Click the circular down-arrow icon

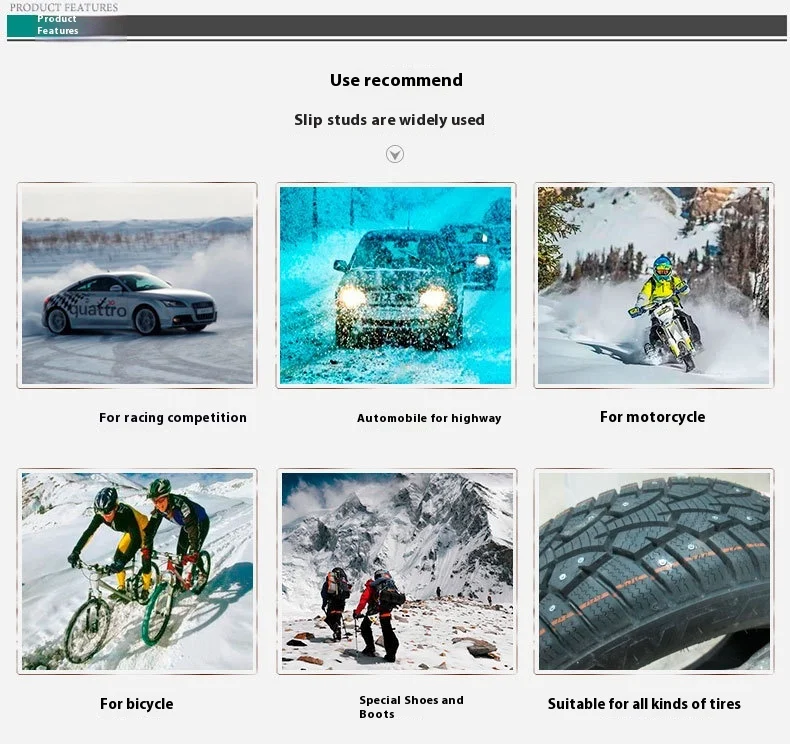point(395,154)
